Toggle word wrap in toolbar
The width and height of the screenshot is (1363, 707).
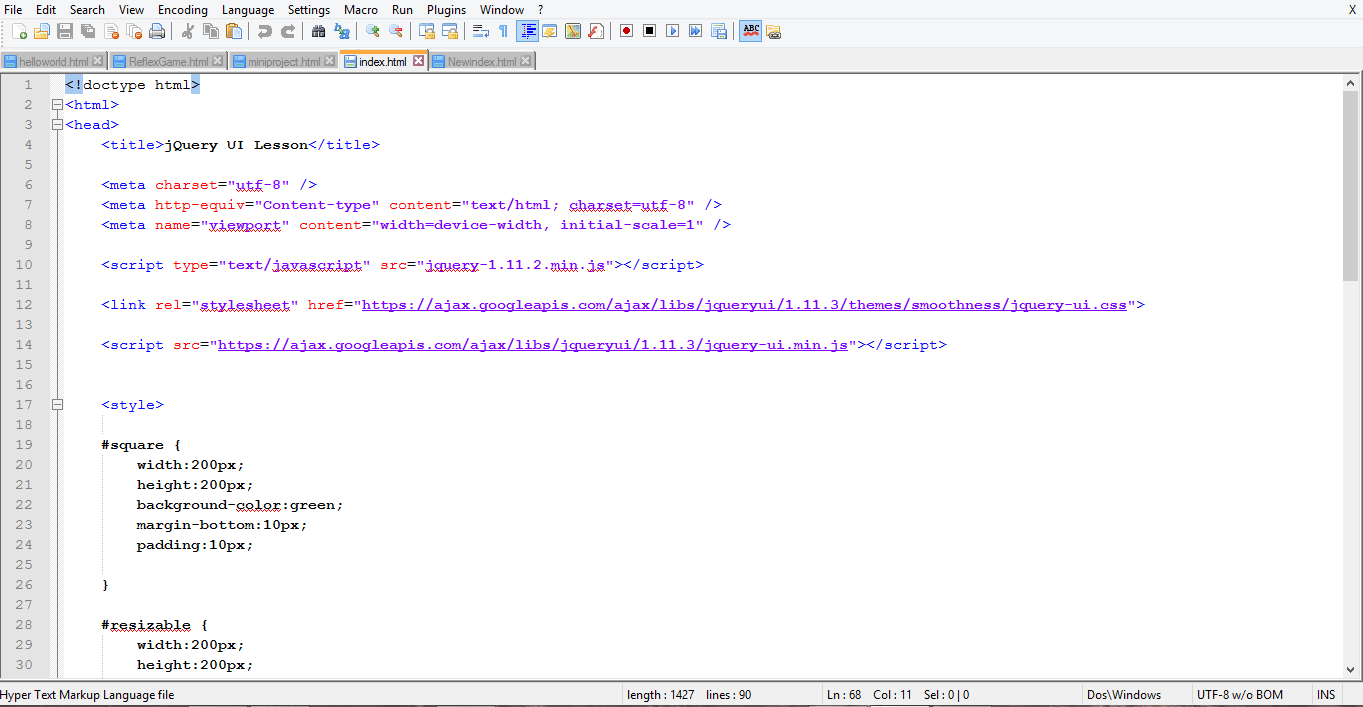pyautogui.click(x=481, y=31)
